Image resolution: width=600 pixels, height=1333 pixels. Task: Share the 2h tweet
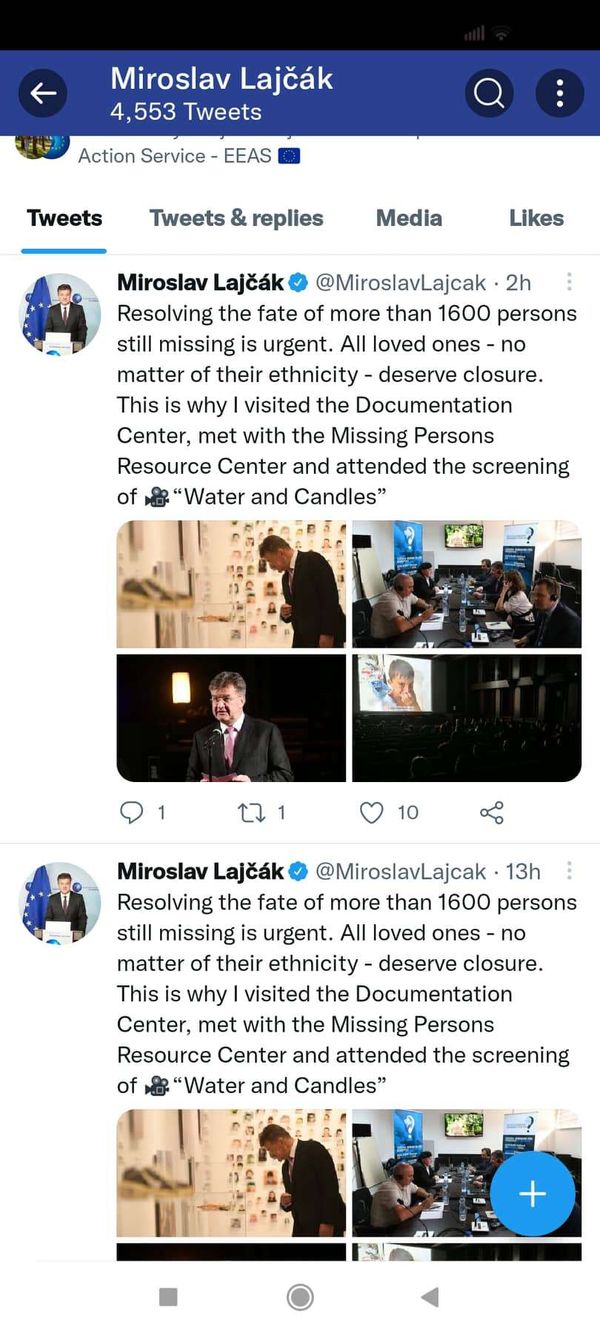[492, 812]
